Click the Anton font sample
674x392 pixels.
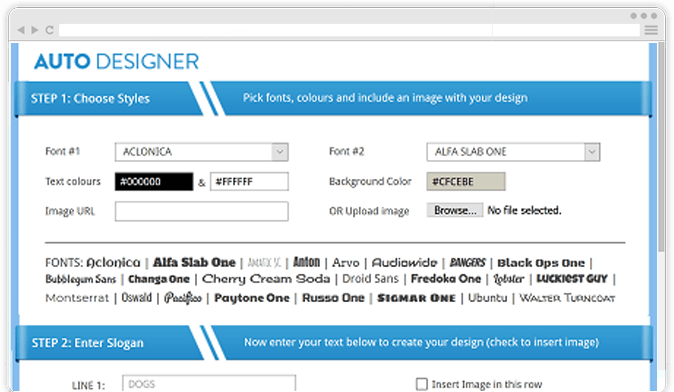click(306, 262)
